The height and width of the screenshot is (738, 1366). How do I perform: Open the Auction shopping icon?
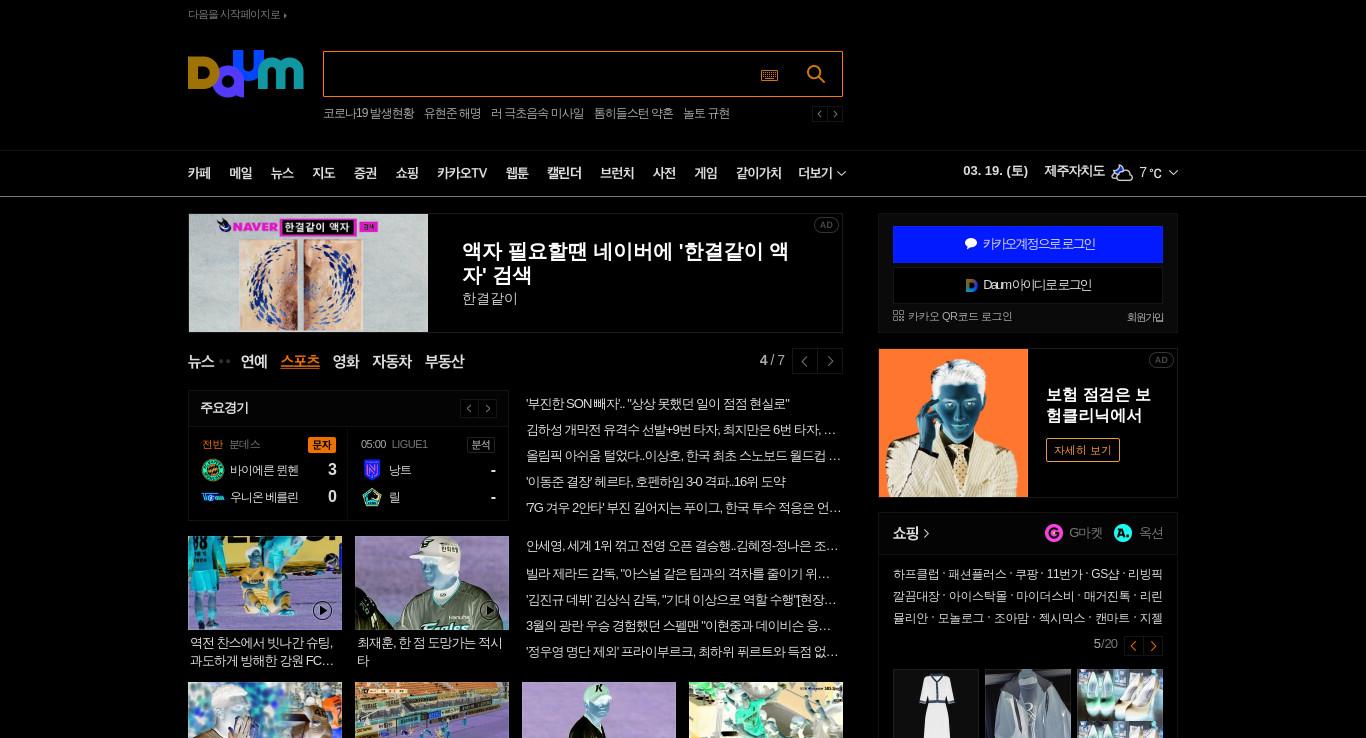(x=1123, y=533)
